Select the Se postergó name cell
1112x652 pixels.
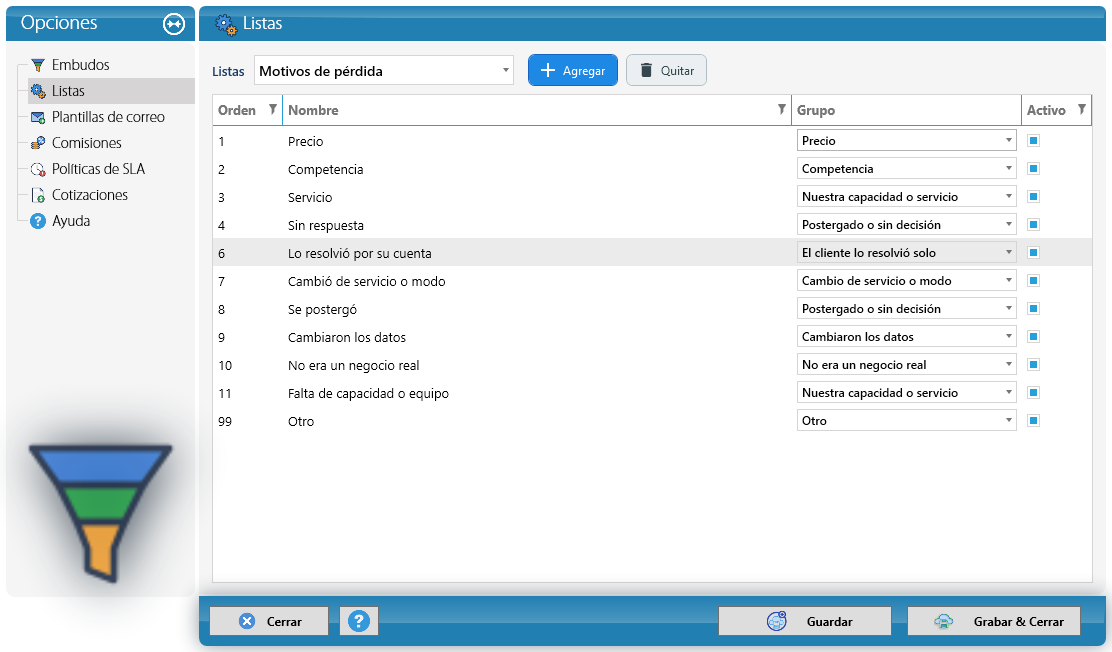pyautogui.click(x=322, y=309)
